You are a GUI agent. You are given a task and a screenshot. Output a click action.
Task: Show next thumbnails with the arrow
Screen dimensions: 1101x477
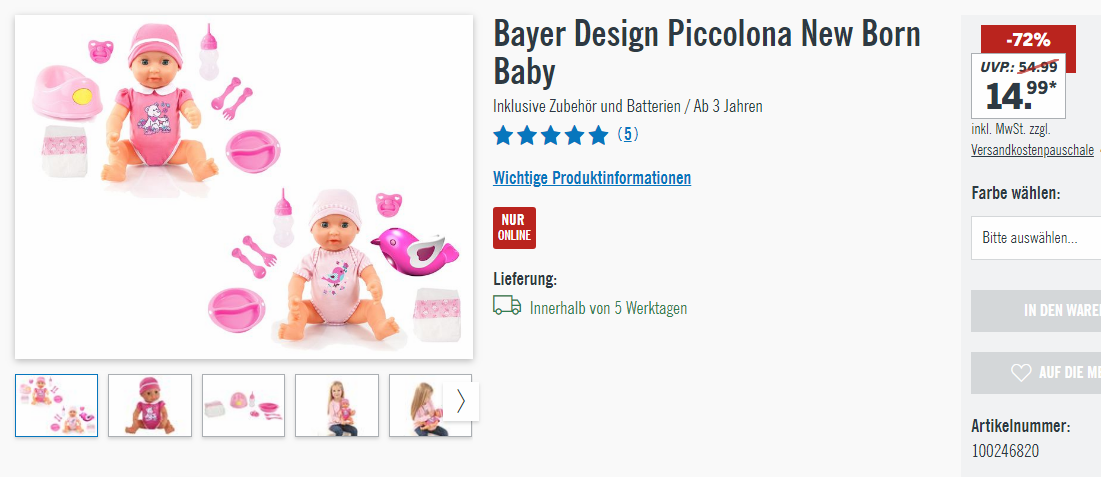coord(461,401)
